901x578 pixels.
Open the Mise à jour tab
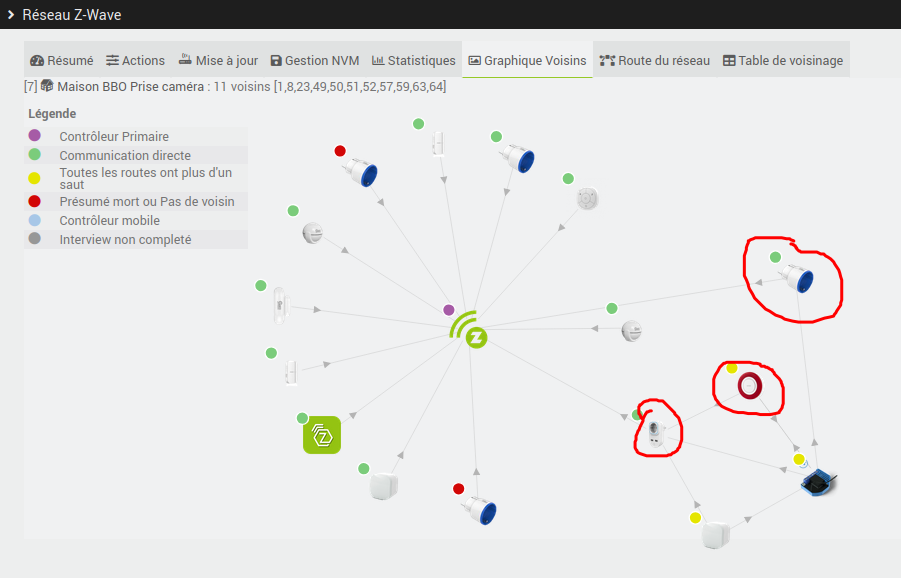pyautogui.click(x=218, y=60)
